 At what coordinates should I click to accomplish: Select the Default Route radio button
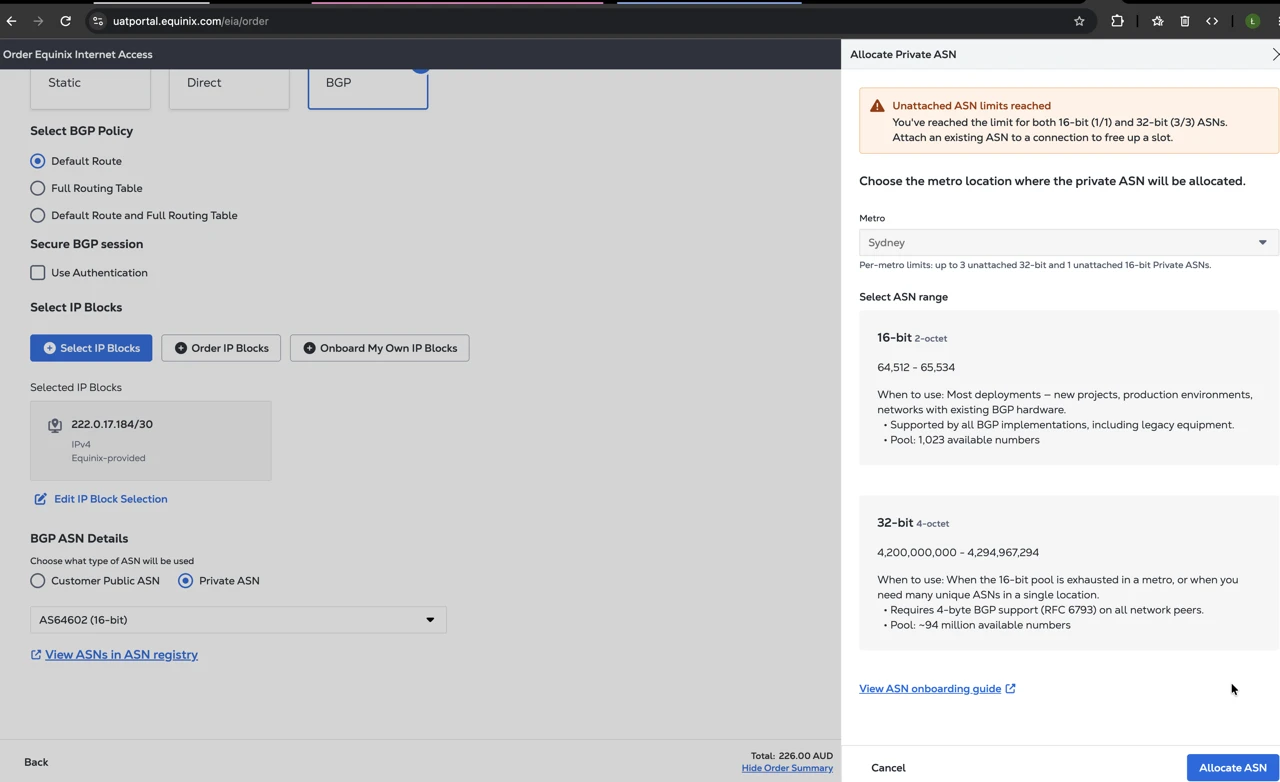(x=38, y=161)
